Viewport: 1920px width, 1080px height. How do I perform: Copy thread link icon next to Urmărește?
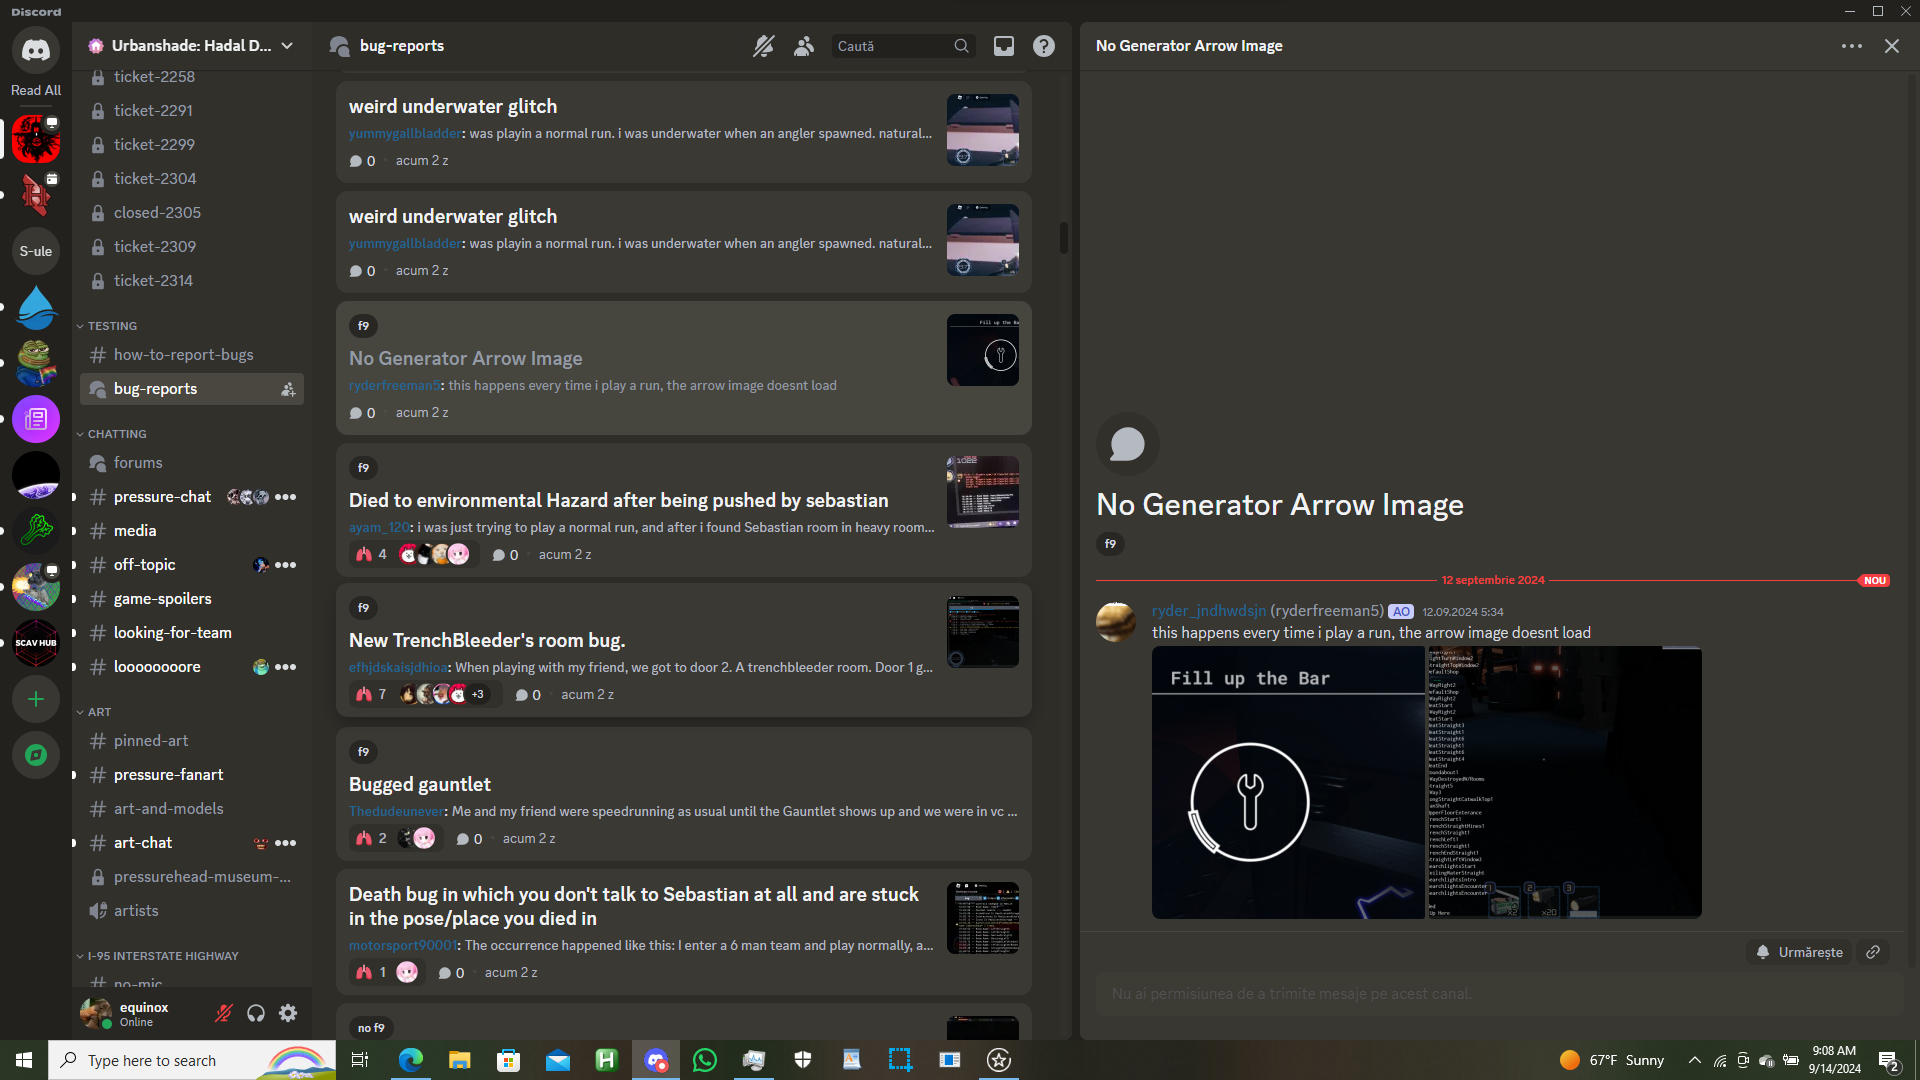(x=1873, y=952)
